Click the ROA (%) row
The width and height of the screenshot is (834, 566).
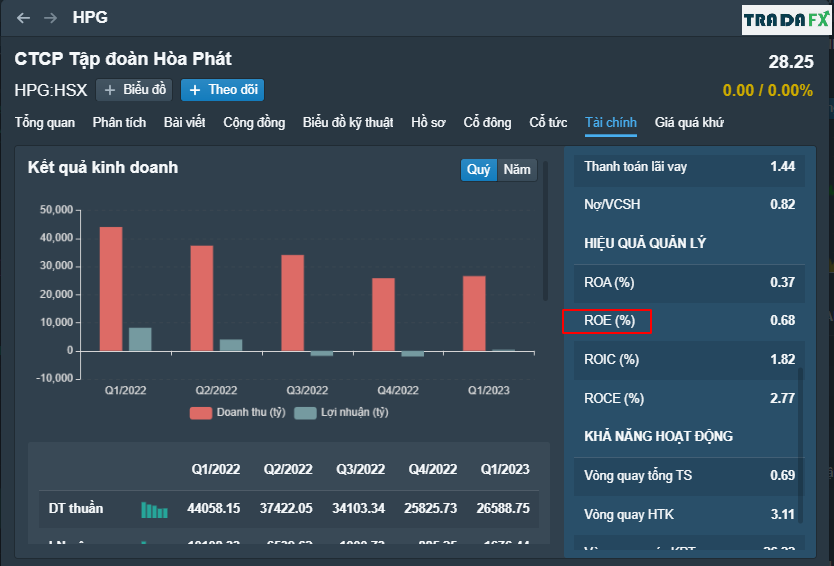pyautogui.click(x=689, y=282)
